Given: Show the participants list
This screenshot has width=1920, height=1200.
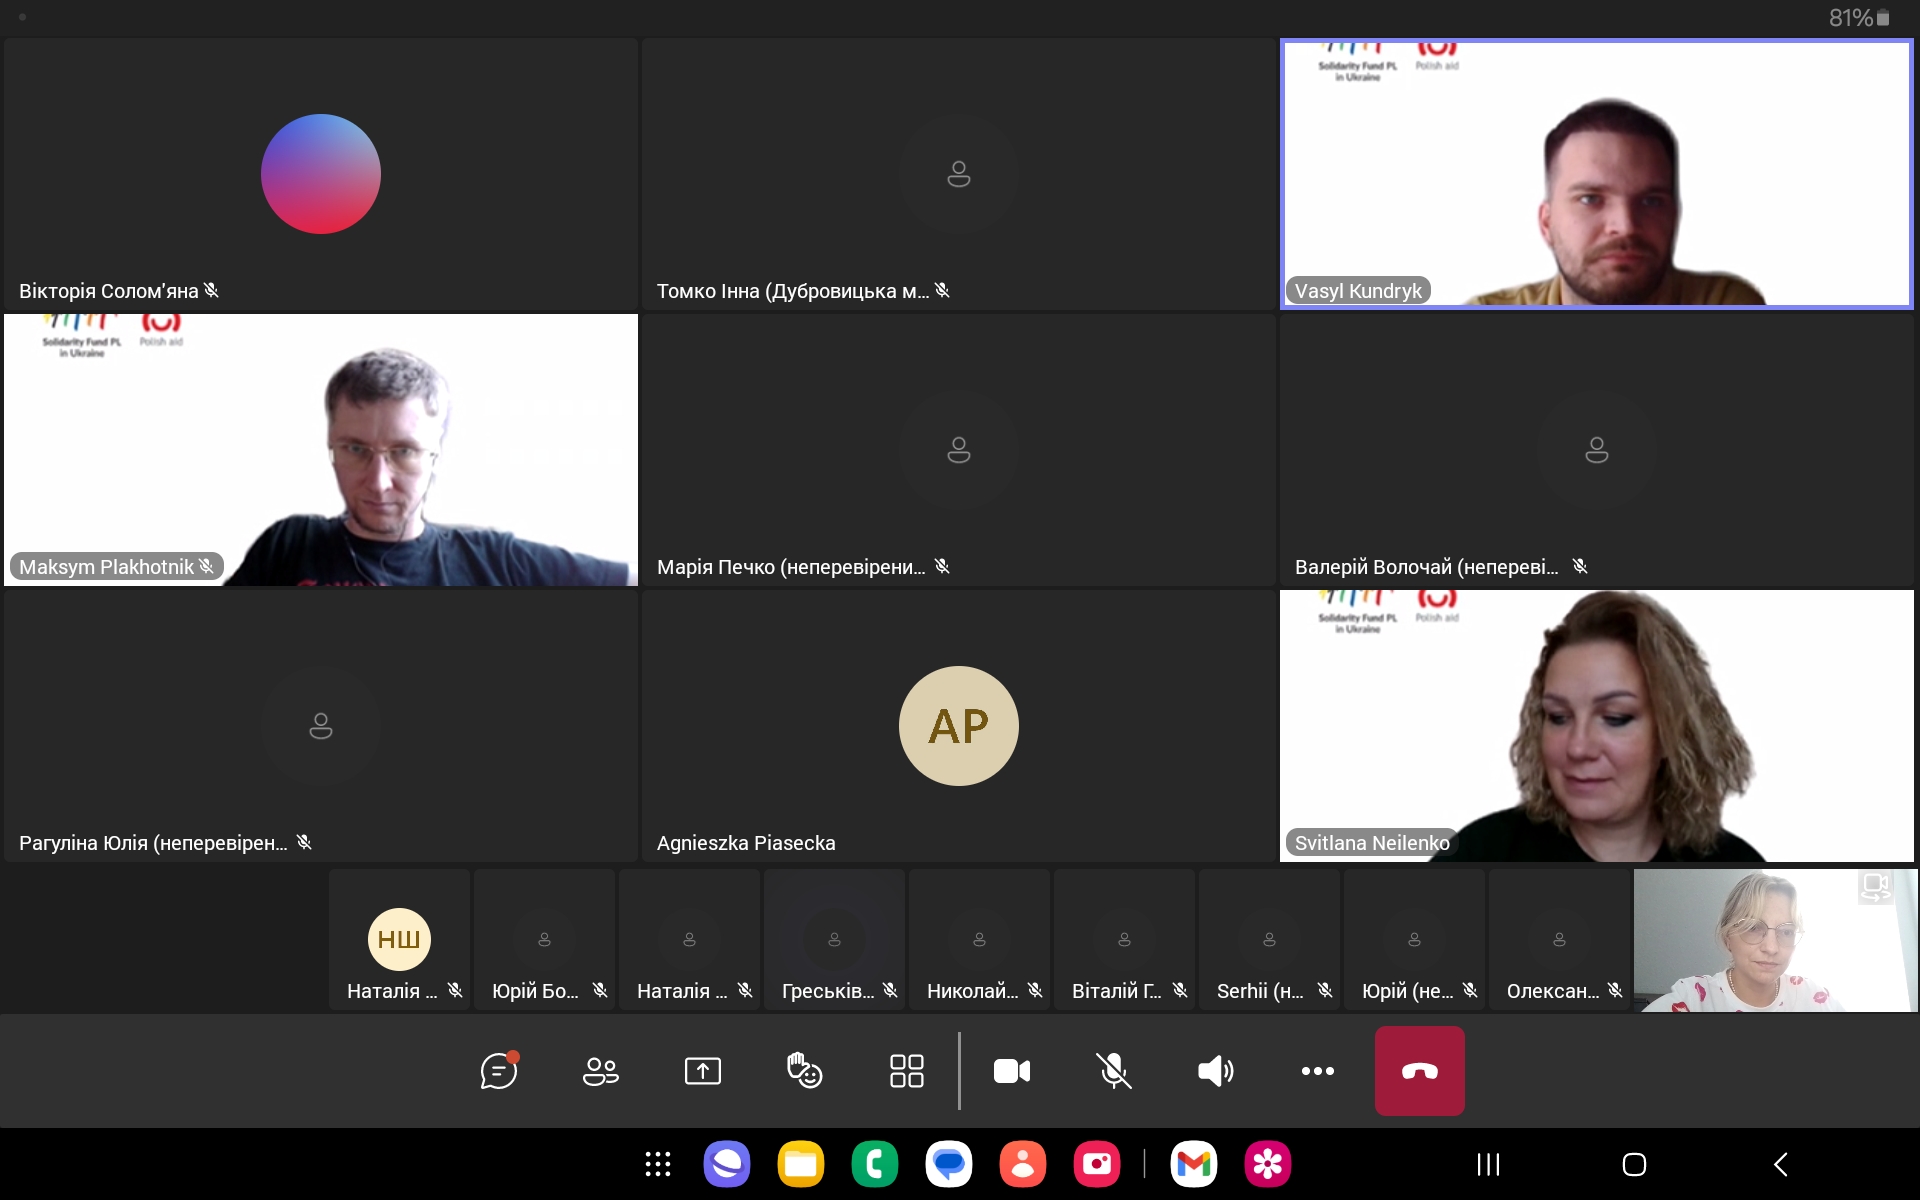Looking at the screenshot, I should pos(600,1071).
